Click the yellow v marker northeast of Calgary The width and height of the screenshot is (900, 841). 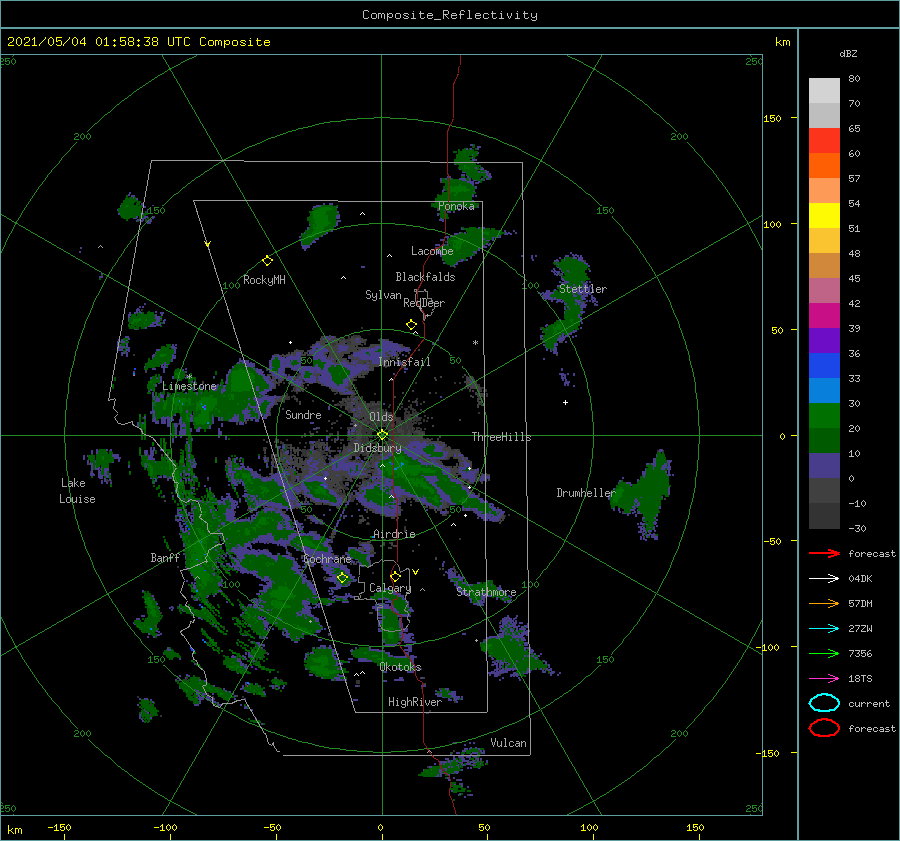(x=416, y=572)
